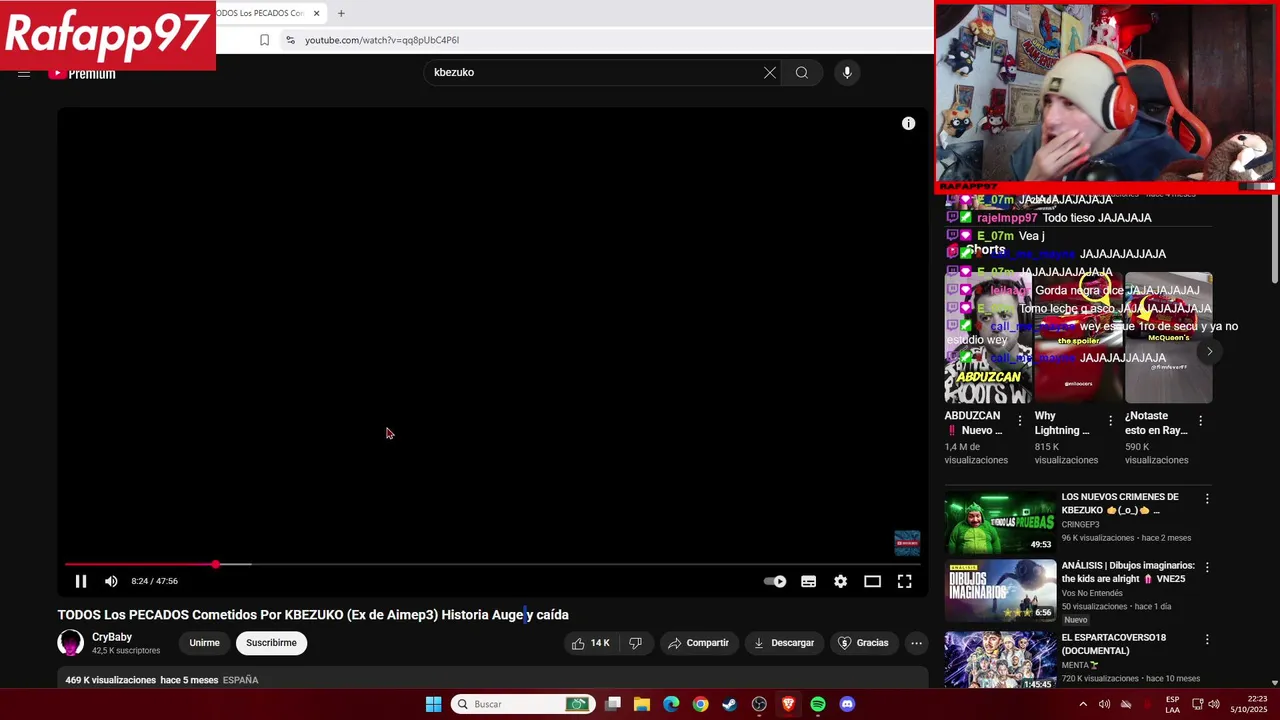The width and height of the screenshot is (1280, 720).
Task: Click the youtube.com address URL
Action: click(382, 40)
